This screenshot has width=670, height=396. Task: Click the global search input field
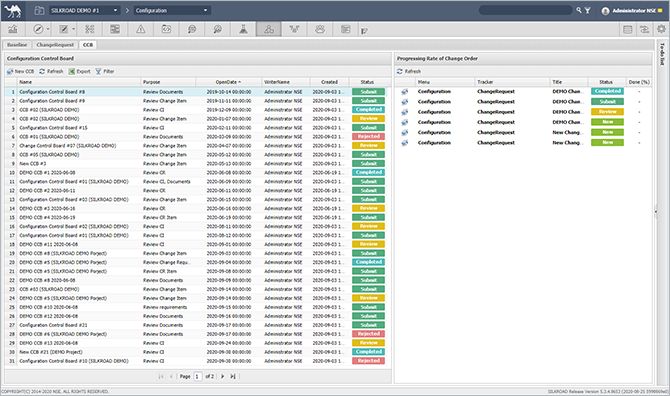click(x=526, y=10)
